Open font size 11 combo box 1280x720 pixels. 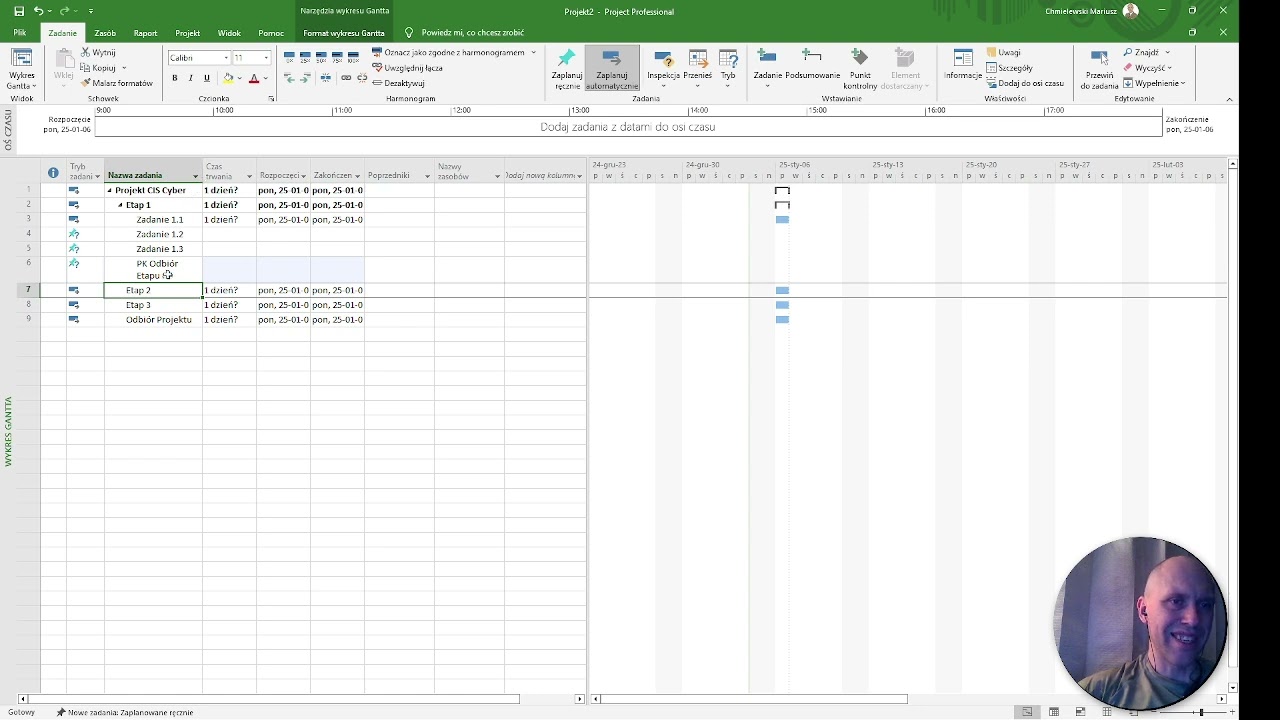(251, 58)
